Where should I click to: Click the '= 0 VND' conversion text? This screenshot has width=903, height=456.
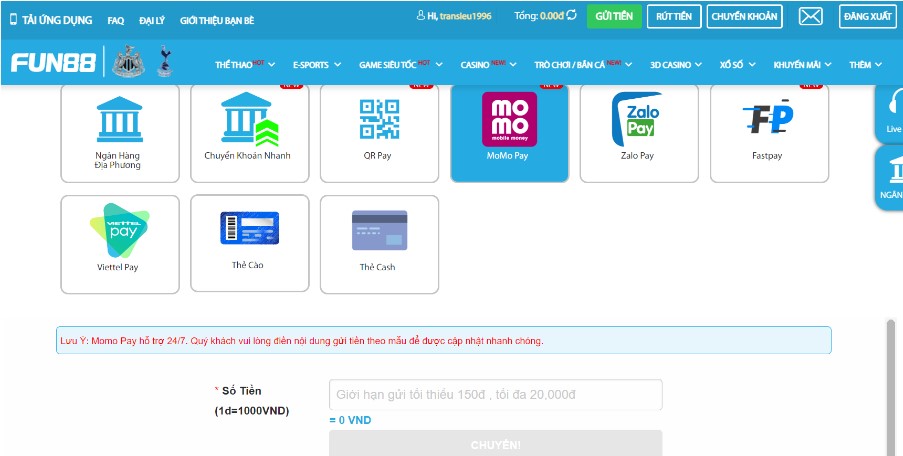click(350, 420)
